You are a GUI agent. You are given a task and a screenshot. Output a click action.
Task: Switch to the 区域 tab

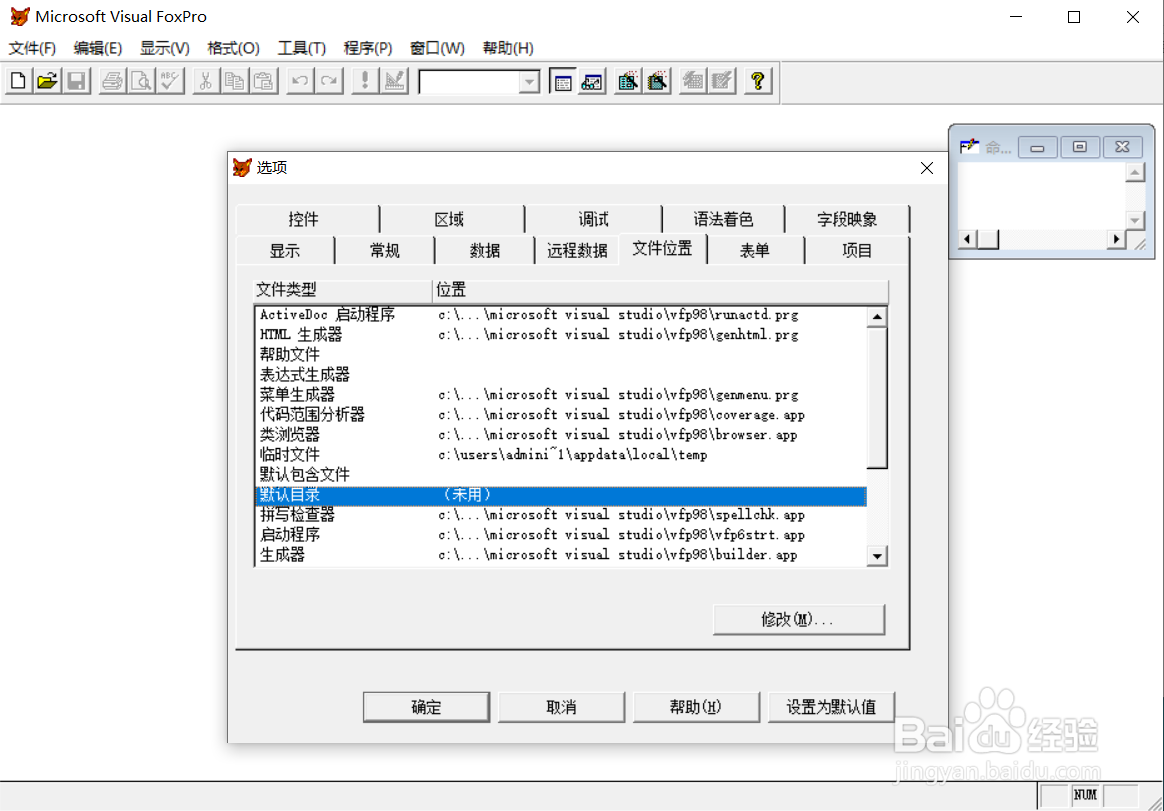pos(449,219)
